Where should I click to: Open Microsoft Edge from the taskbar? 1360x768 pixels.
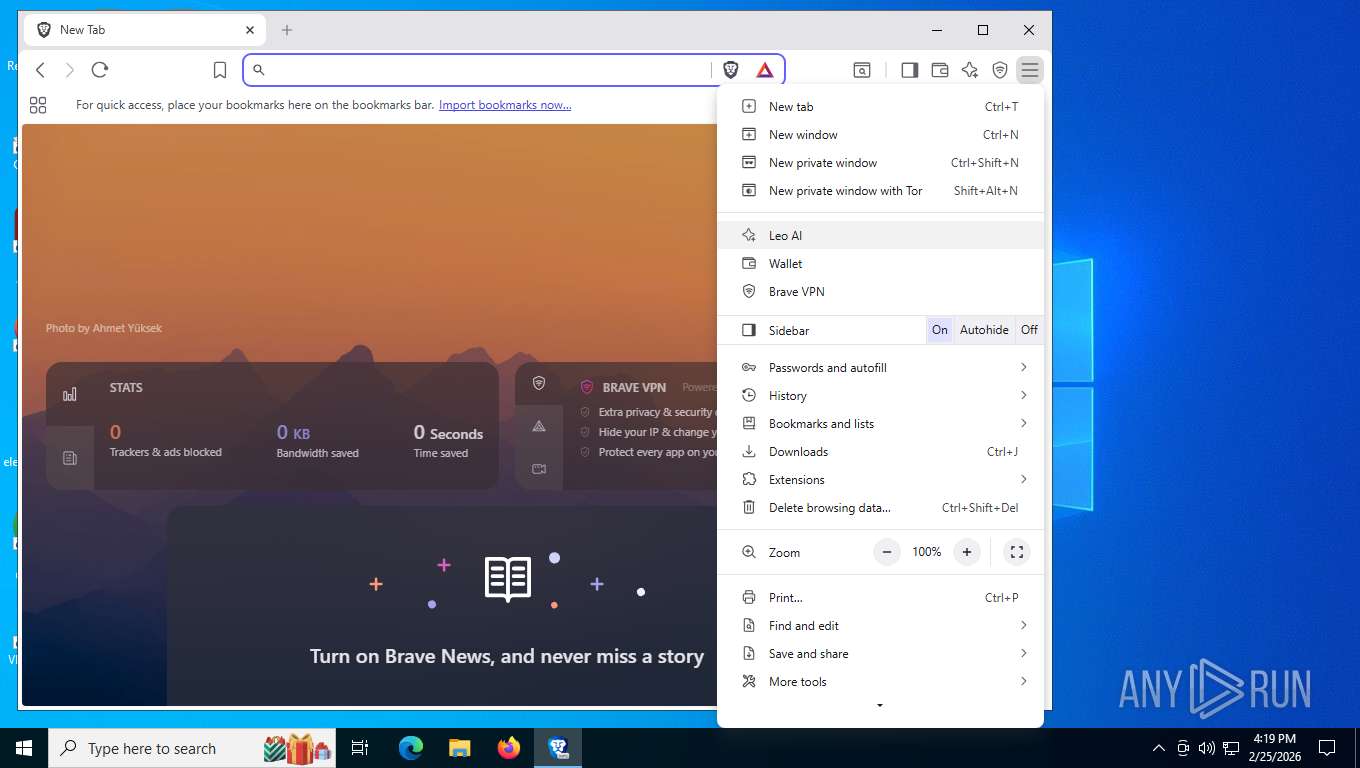coord(411,748)
